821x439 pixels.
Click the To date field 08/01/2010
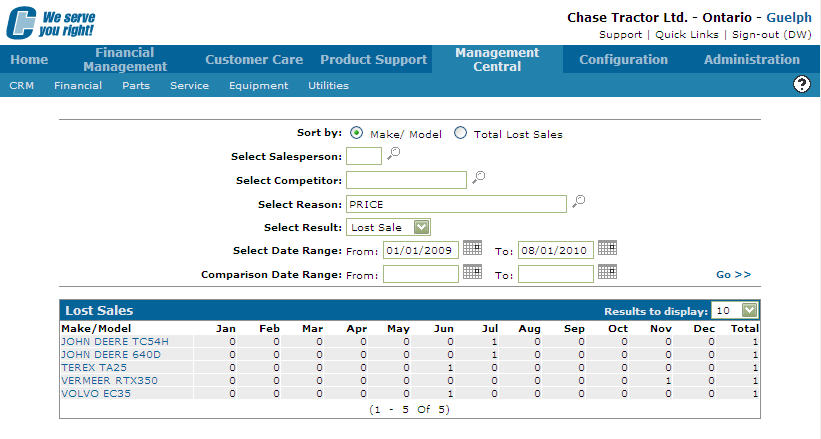556,250
